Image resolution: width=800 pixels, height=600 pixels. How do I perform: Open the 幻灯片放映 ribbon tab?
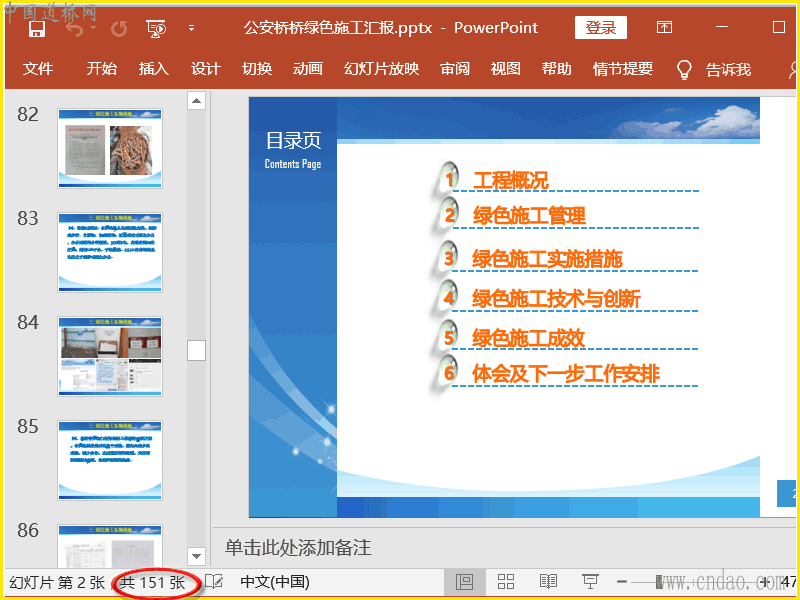(x=382, y=68)
